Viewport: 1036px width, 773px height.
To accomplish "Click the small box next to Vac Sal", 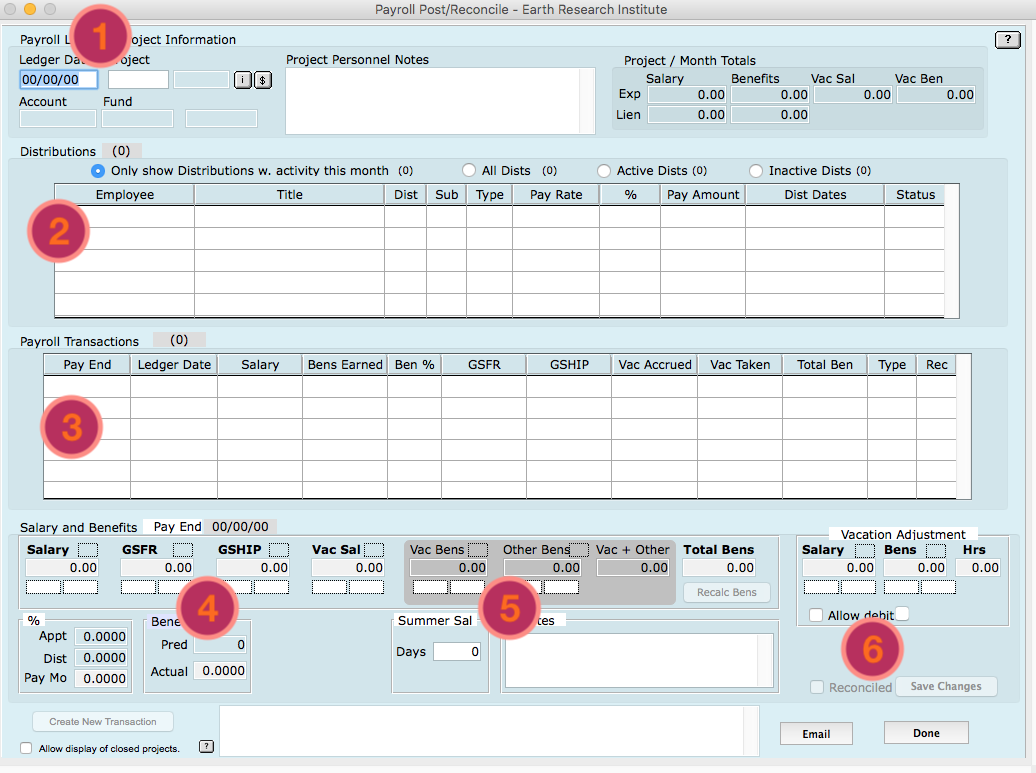I will coord(374,549).
